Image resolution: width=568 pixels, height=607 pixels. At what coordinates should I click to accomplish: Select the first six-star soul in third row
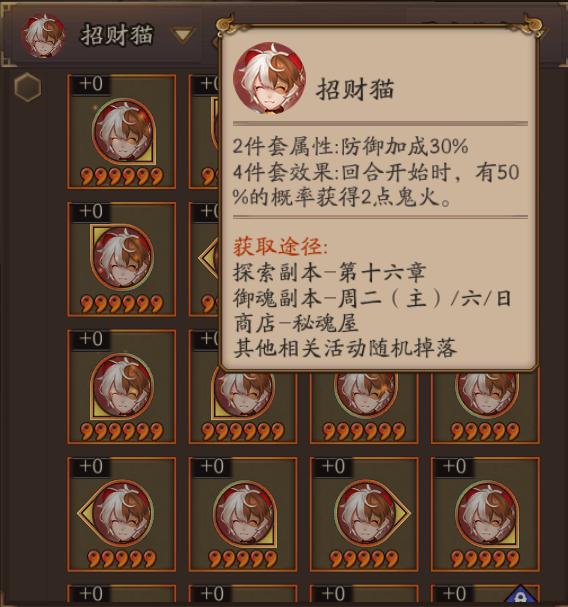click(122, 387)
